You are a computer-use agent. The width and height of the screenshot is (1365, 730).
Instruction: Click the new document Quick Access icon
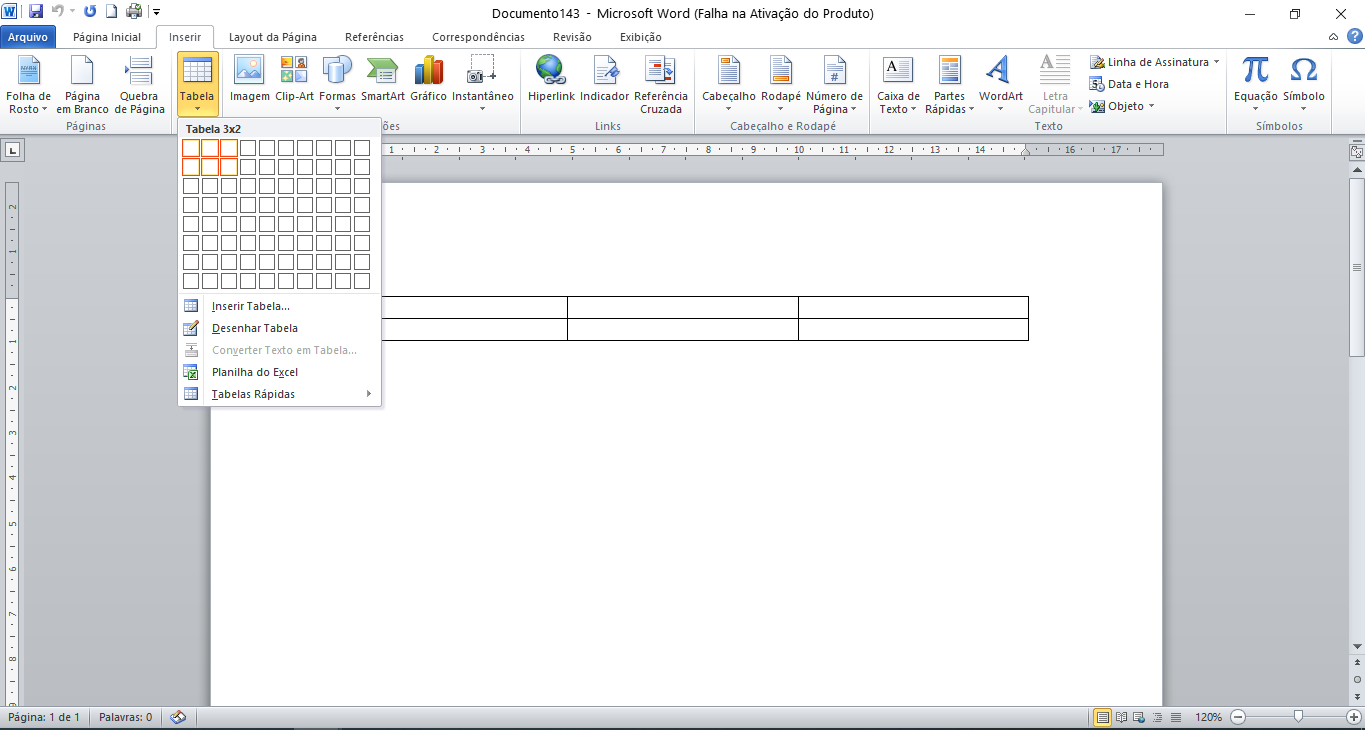point(112,12)
